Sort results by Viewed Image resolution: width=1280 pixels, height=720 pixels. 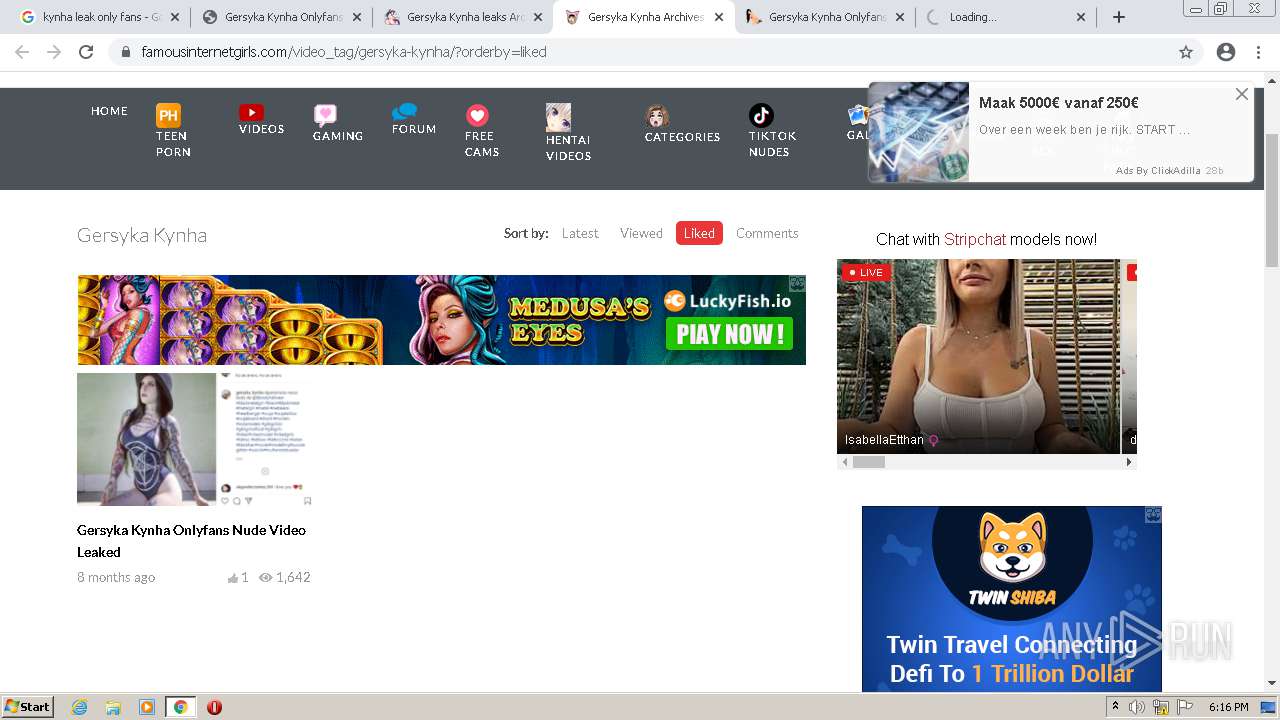coord(641,233)
